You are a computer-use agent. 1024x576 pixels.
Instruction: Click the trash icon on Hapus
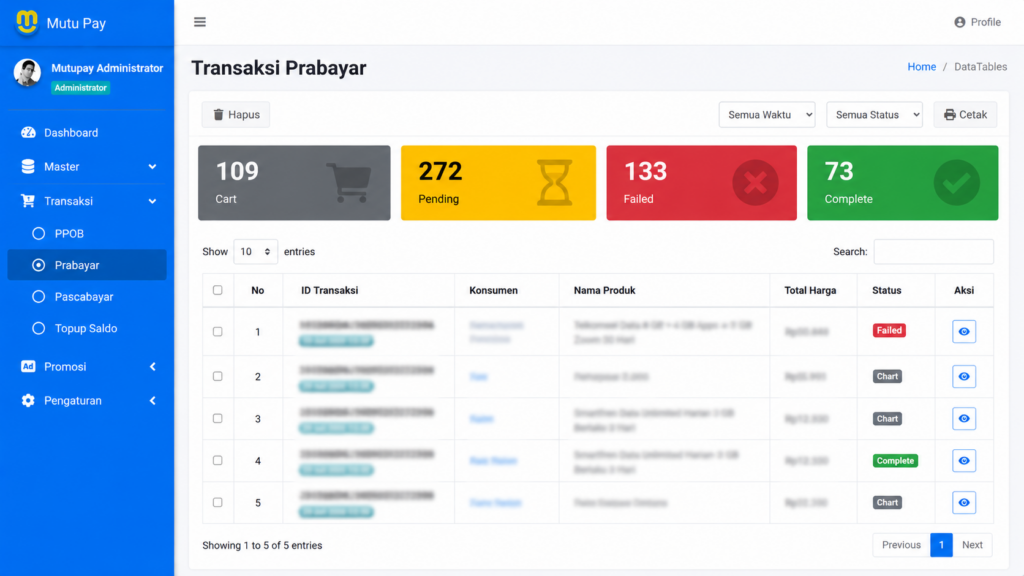tap(219, 114)
